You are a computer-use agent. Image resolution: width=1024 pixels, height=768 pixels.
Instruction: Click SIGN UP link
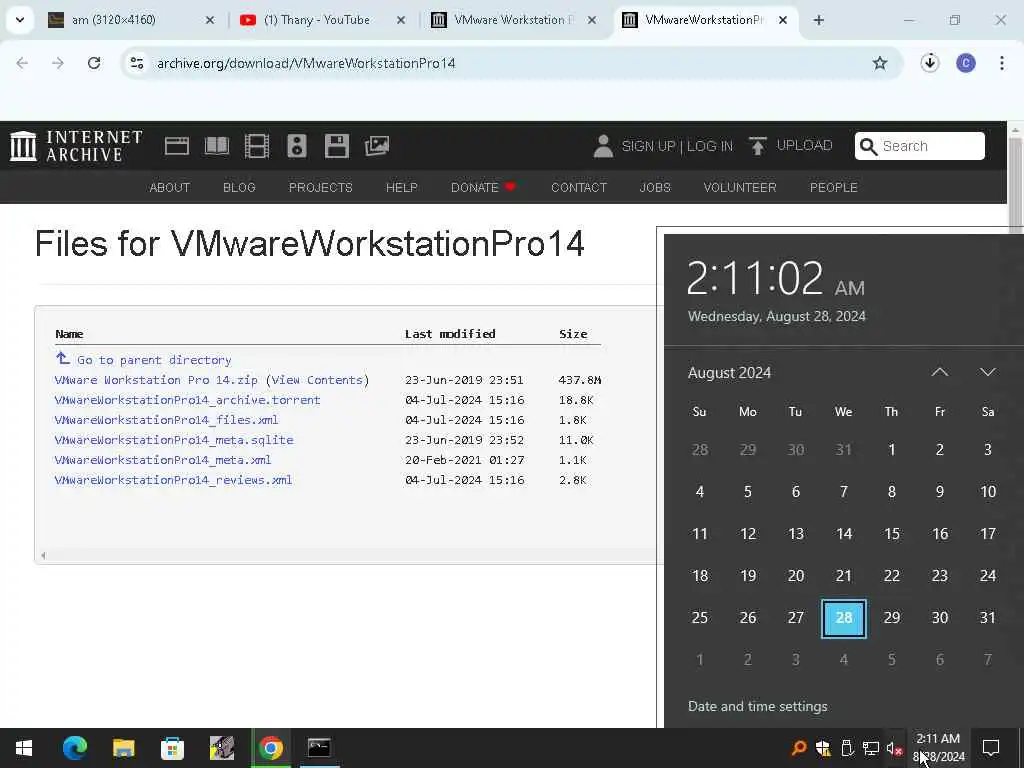648,146
